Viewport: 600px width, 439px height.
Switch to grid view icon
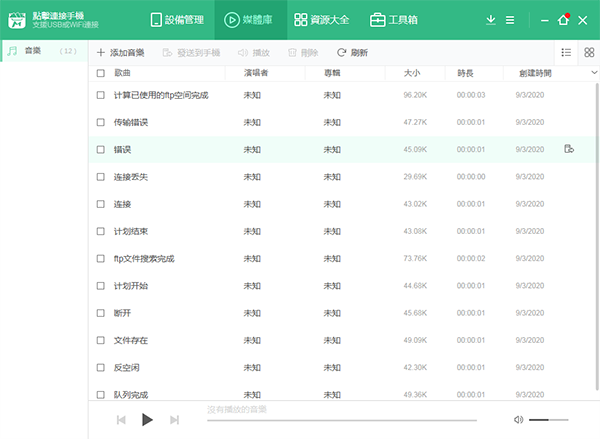tap(589, 52)
